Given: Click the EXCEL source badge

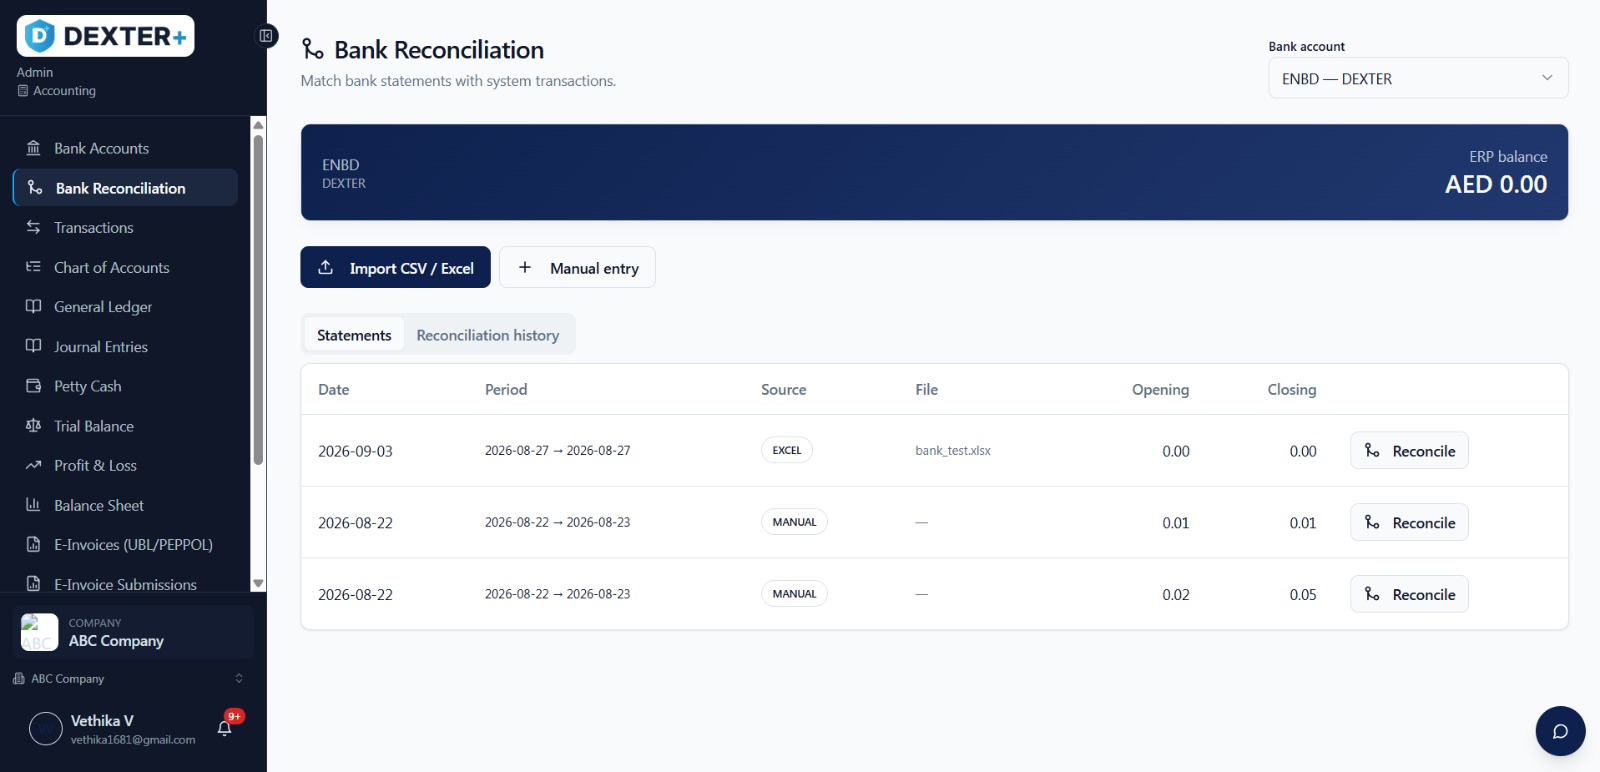Looking at the screenshot, I should click(787, 450).
